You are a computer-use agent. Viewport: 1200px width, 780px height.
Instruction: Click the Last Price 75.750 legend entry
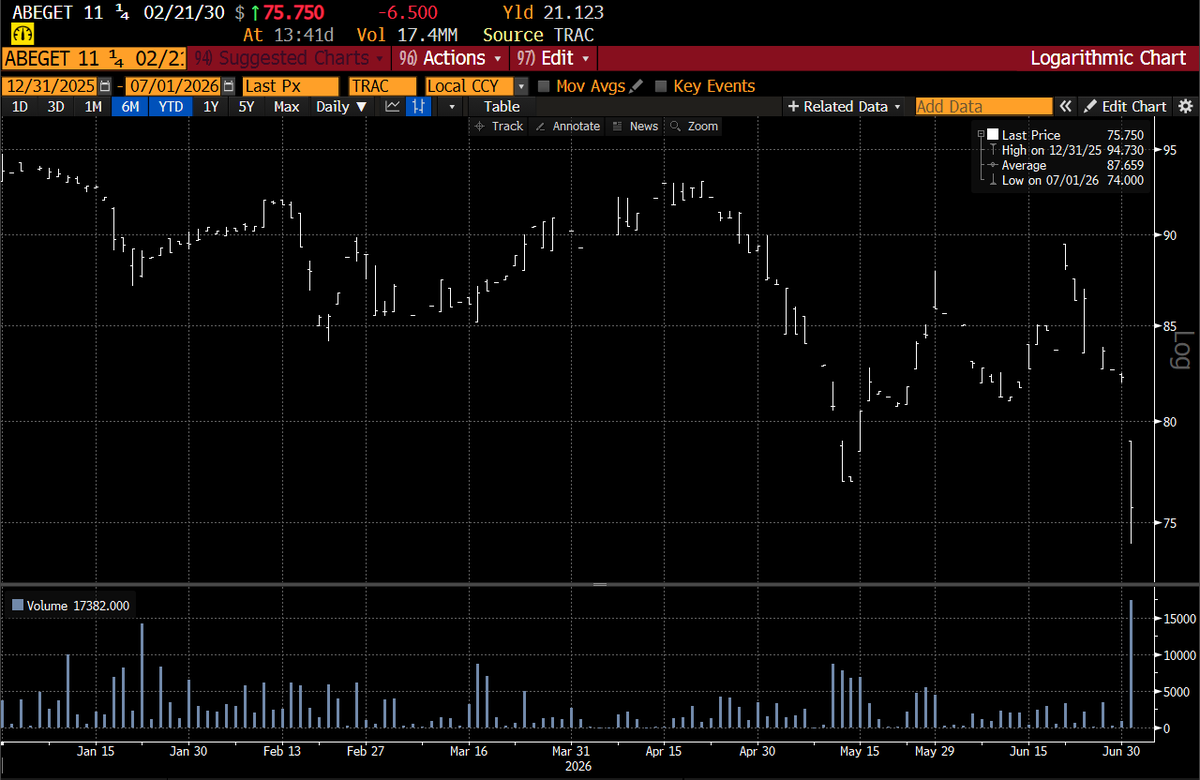coord(1072,134)
